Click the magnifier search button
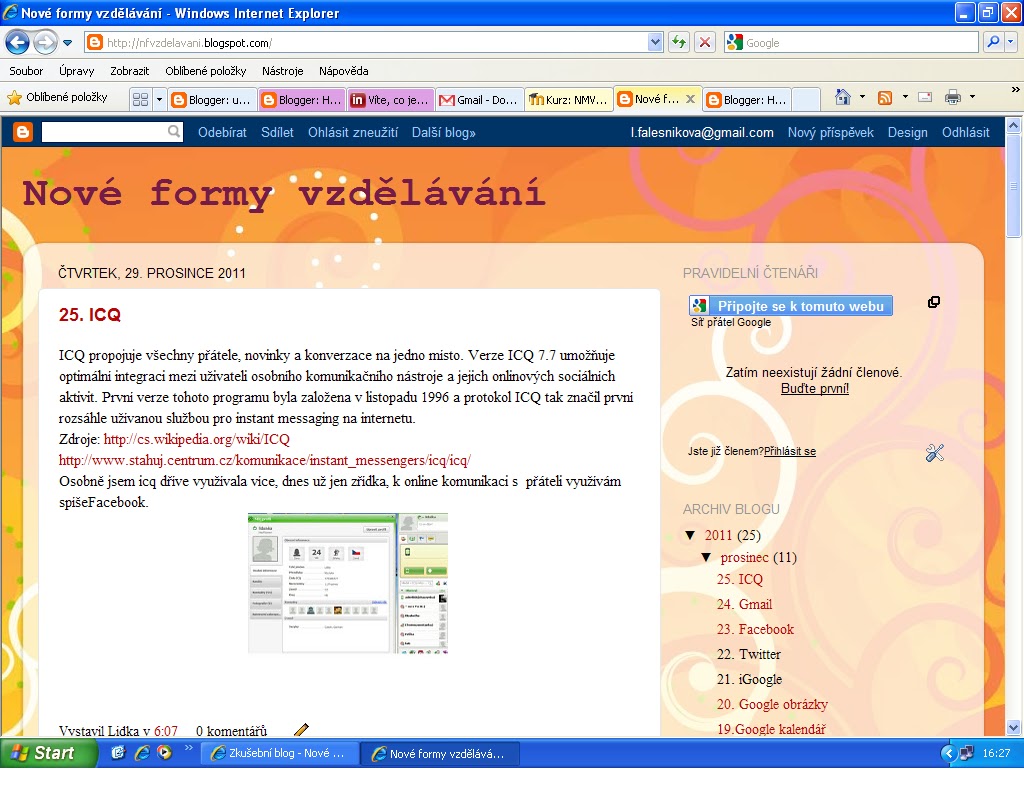1024x805 pixels. coord(993,42)
